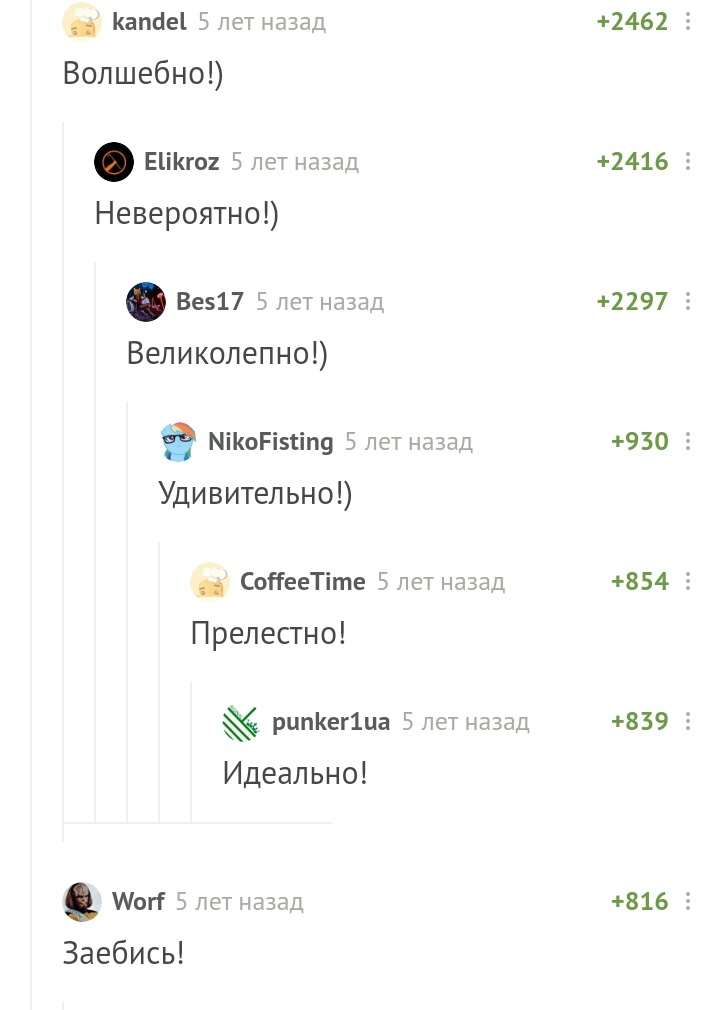
Task: Open options menu on Worf's comment
Action: tap(688, 901)
